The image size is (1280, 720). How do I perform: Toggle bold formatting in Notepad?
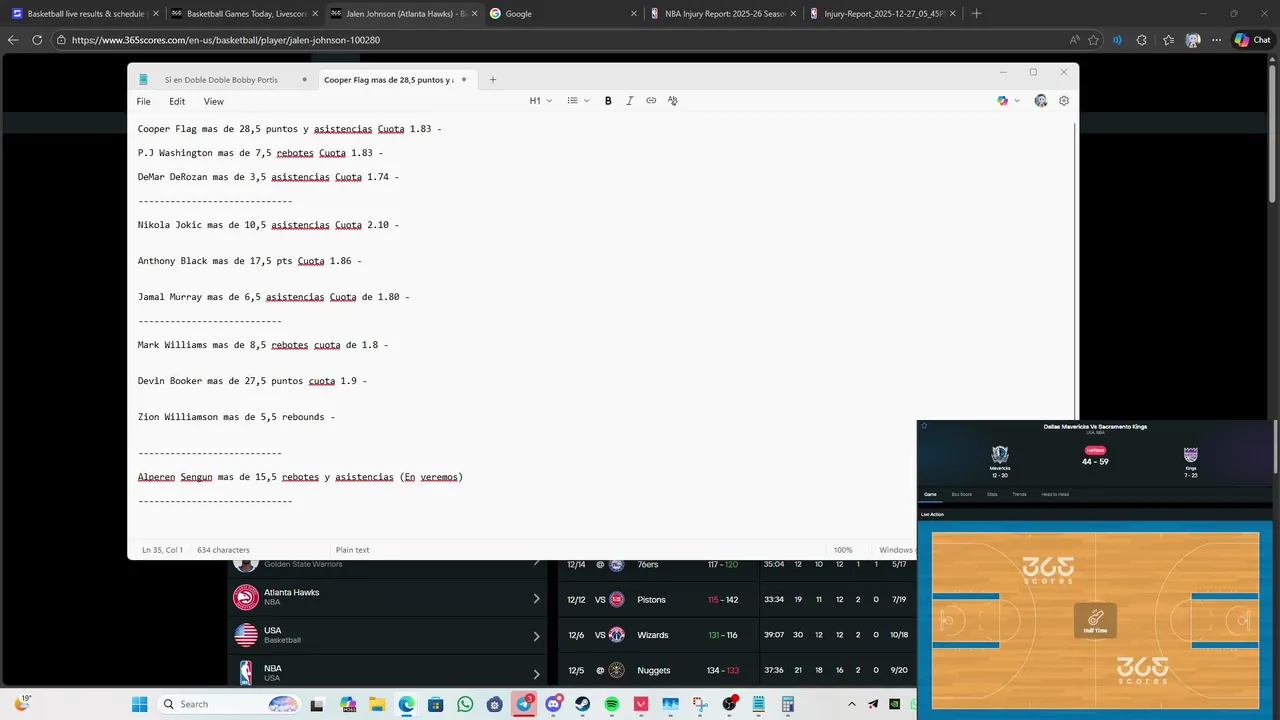click(608, 101)
